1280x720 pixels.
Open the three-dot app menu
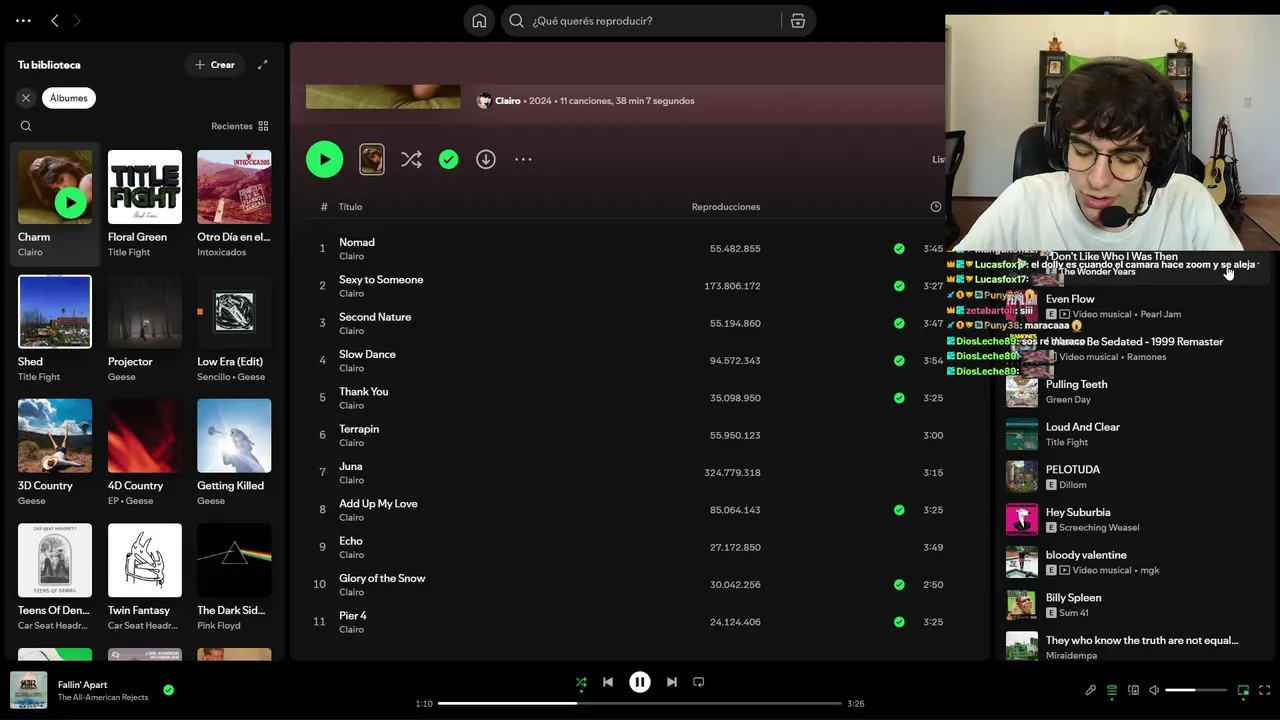[23, 20]
